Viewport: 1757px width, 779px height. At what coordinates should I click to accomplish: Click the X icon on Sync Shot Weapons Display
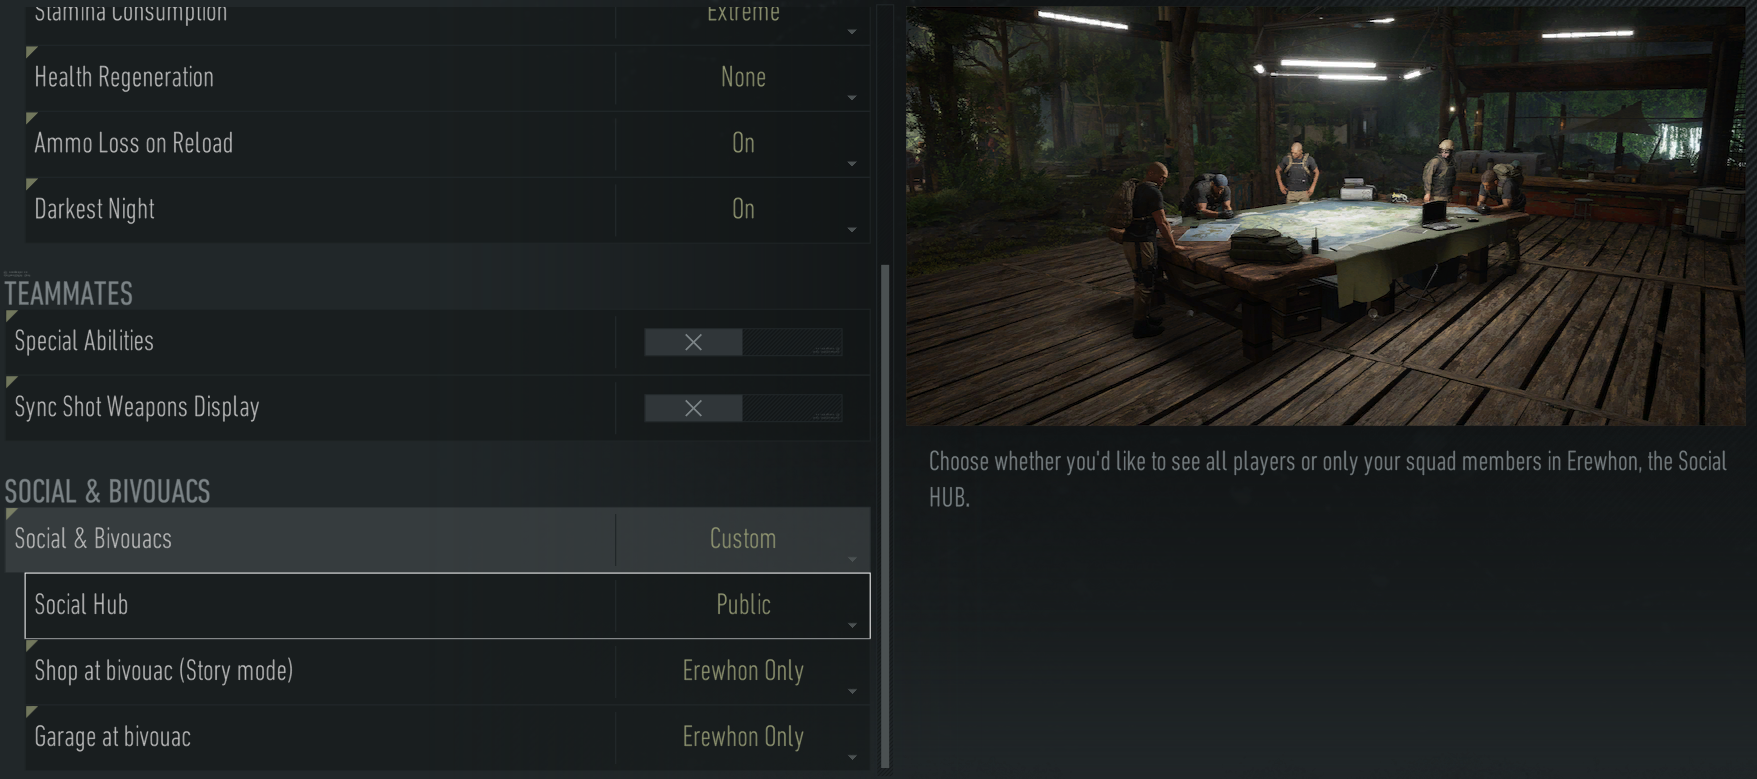pos(693,408)
